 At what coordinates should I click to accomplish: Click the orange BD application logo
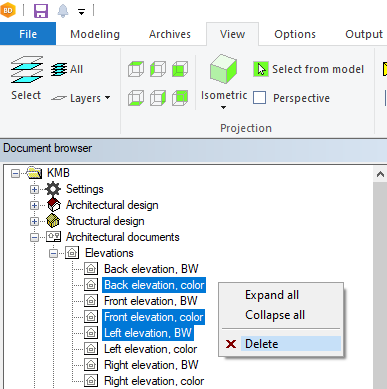8,10
